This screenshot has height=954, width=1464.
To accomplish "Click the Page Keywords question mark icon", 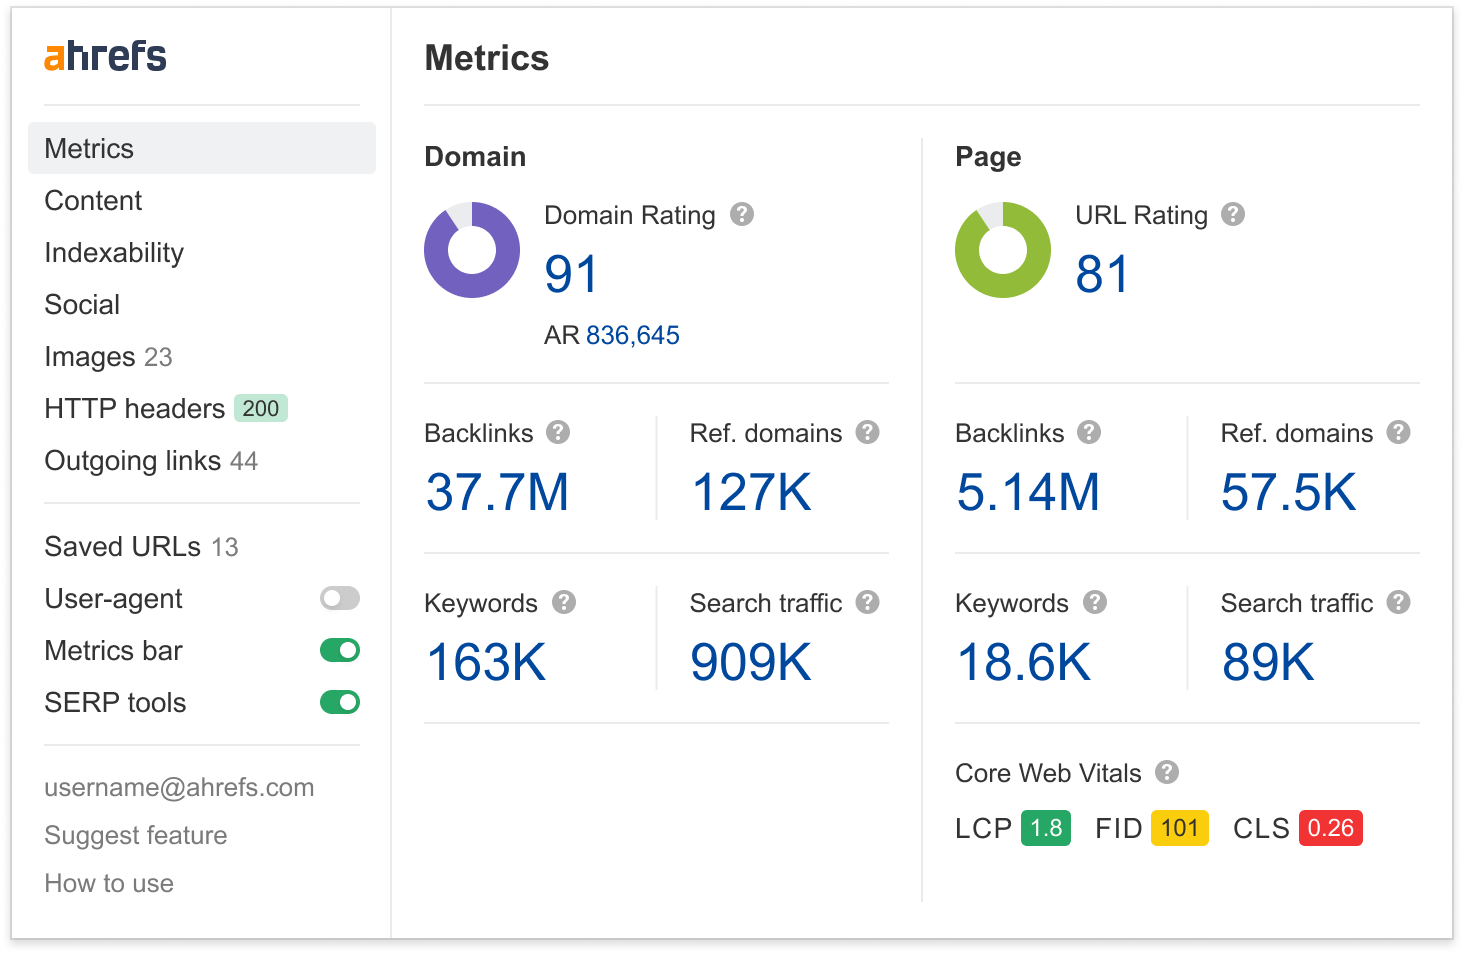I will [1096, 602].
